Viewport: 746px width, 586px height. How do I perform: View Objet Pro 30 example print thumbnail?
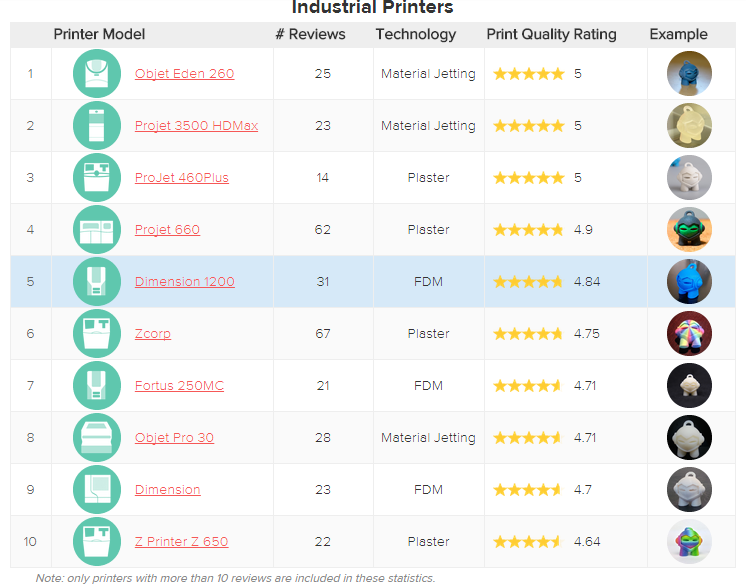point(689,438)
